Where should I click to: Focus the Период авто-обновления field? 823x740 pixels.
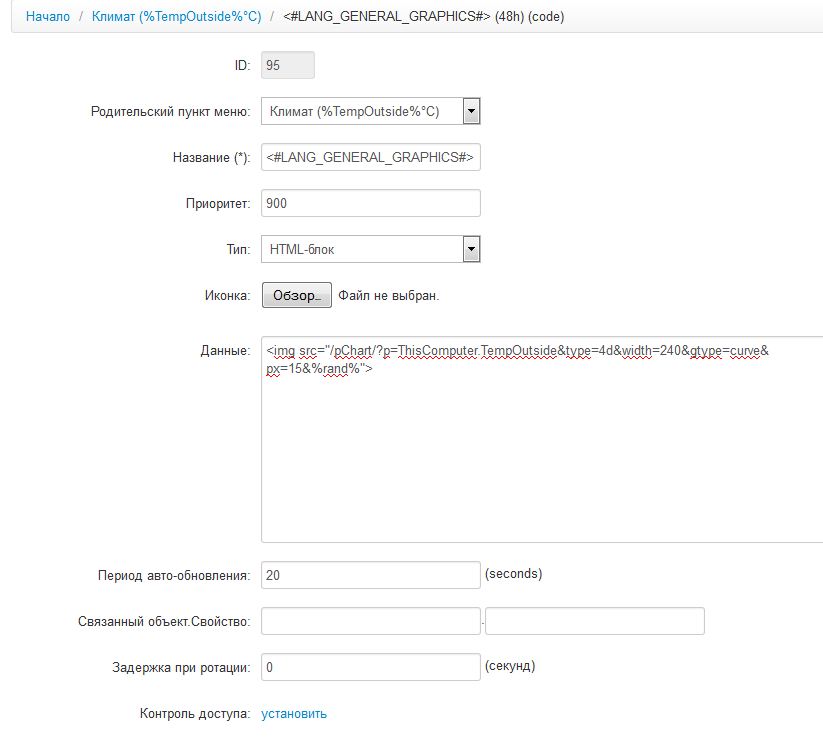(x=370, y=575)
